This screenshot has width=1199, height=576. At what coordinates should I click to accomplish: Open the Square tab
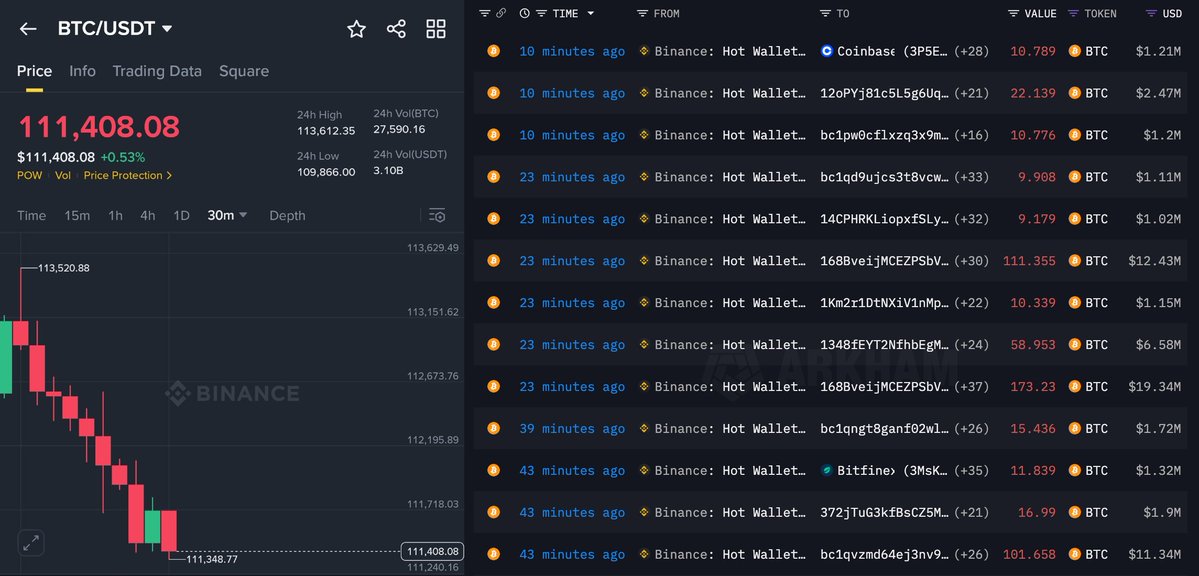[x=244, y=71]
